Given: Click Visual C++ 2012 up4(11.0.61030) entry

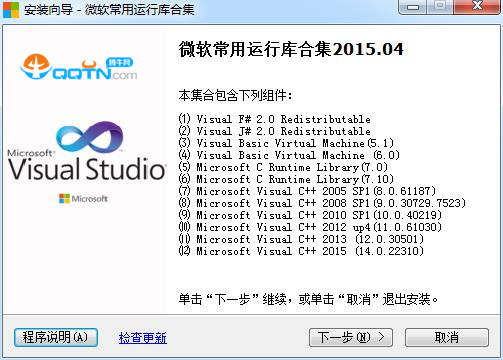Looking at the screenshot, I should point(310,227).
